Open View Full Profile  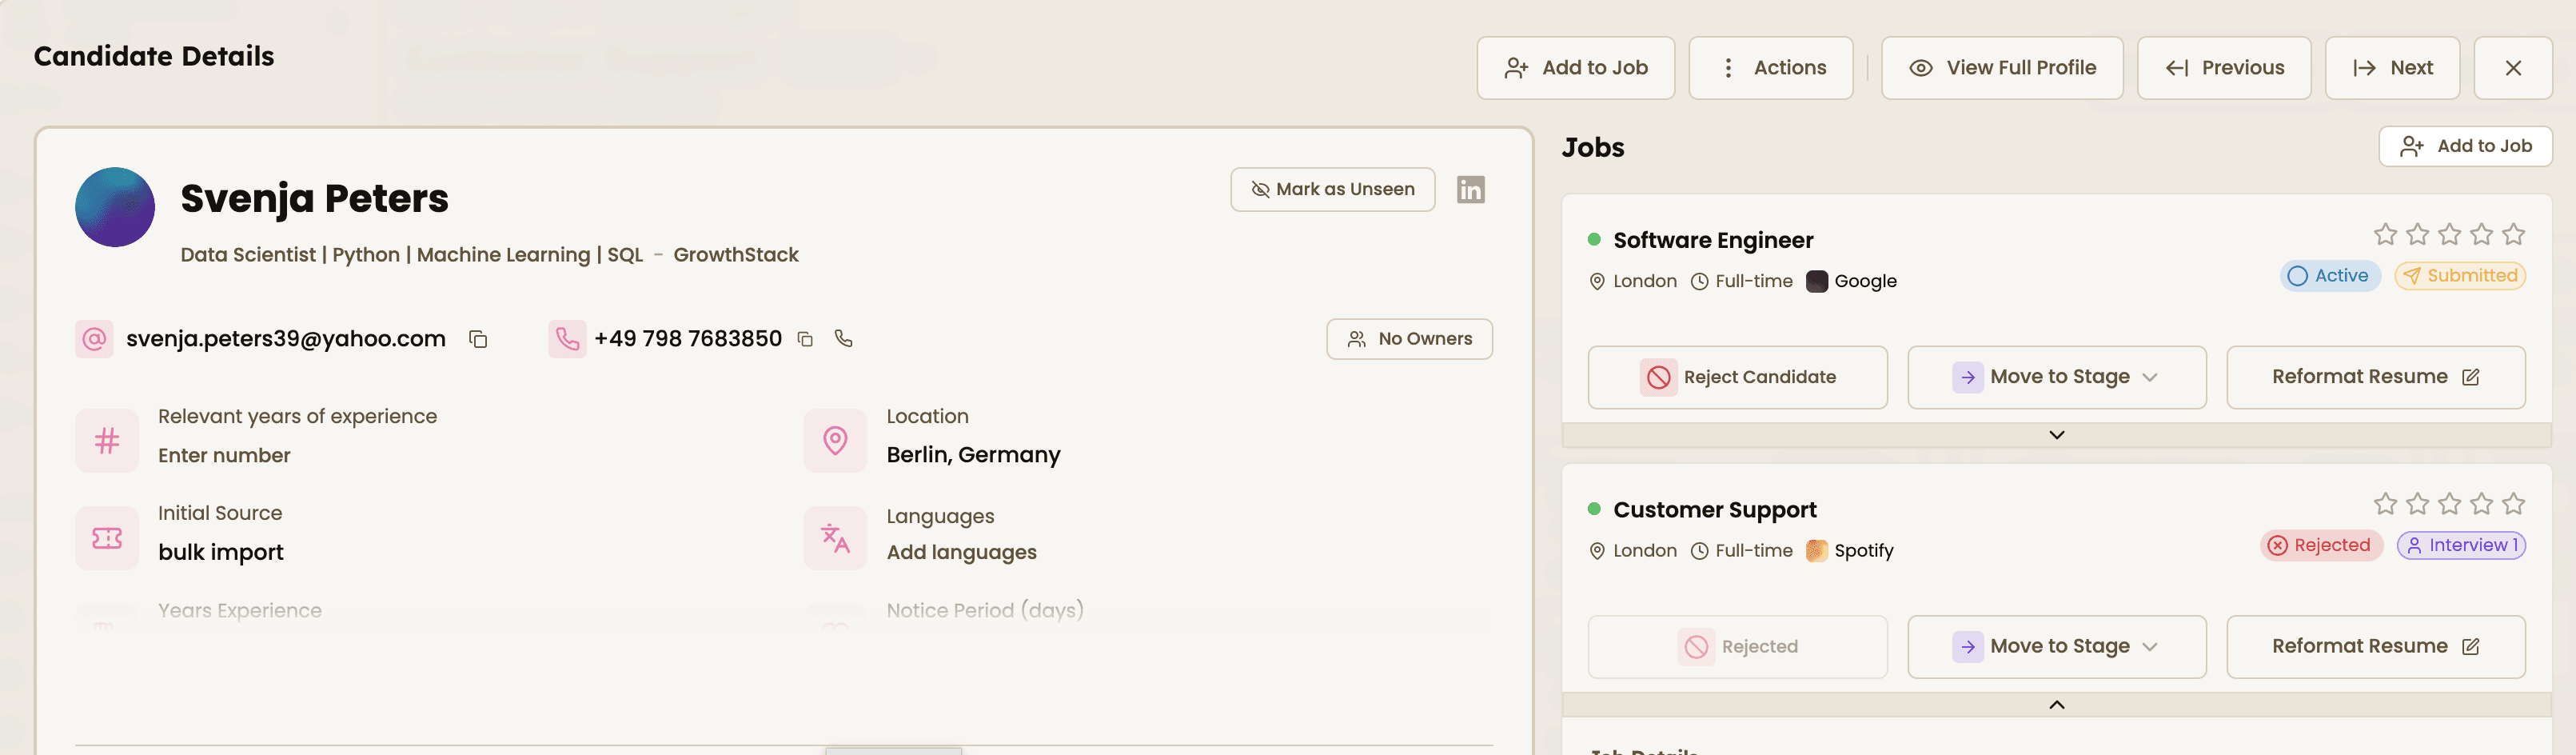2001,68
